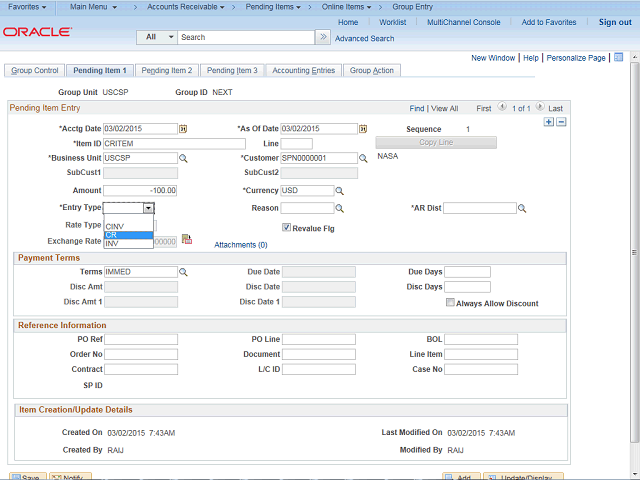640x480 pixels.
Task: Open the Accounting Entries tab
Action: click(304, 71)
